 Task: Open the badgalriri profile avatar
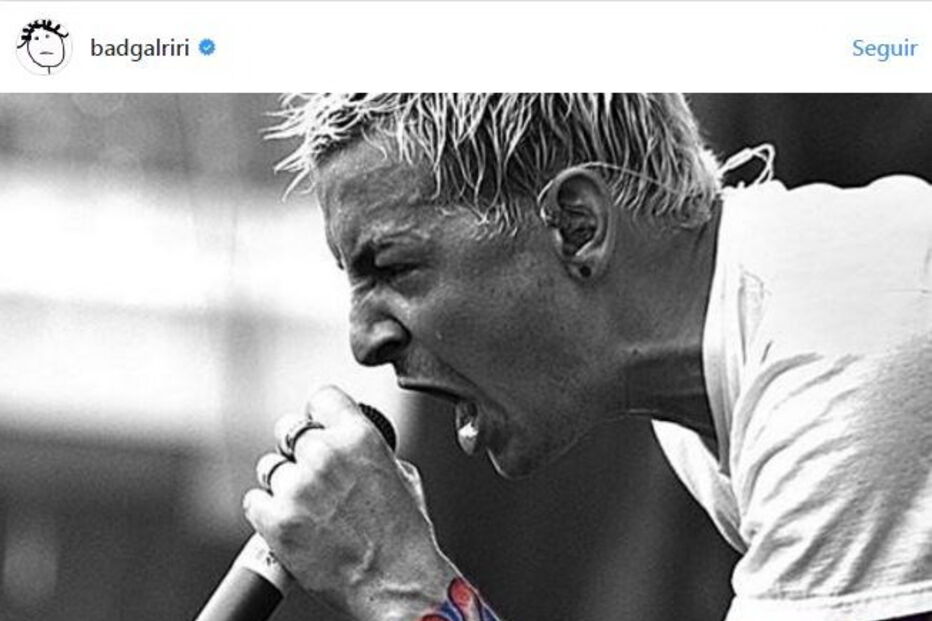click(x=44, y=47)
